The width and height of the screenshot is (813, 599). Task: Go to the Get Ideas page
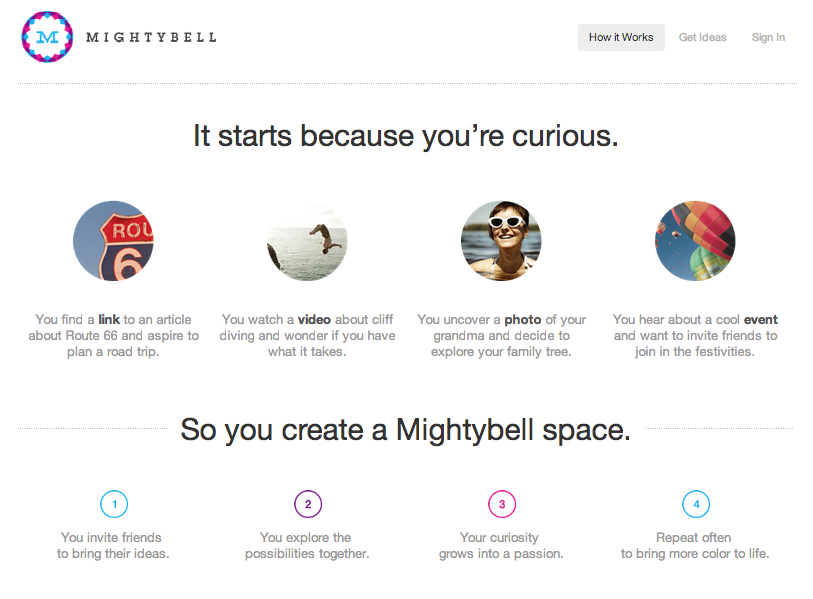(703, 37)
